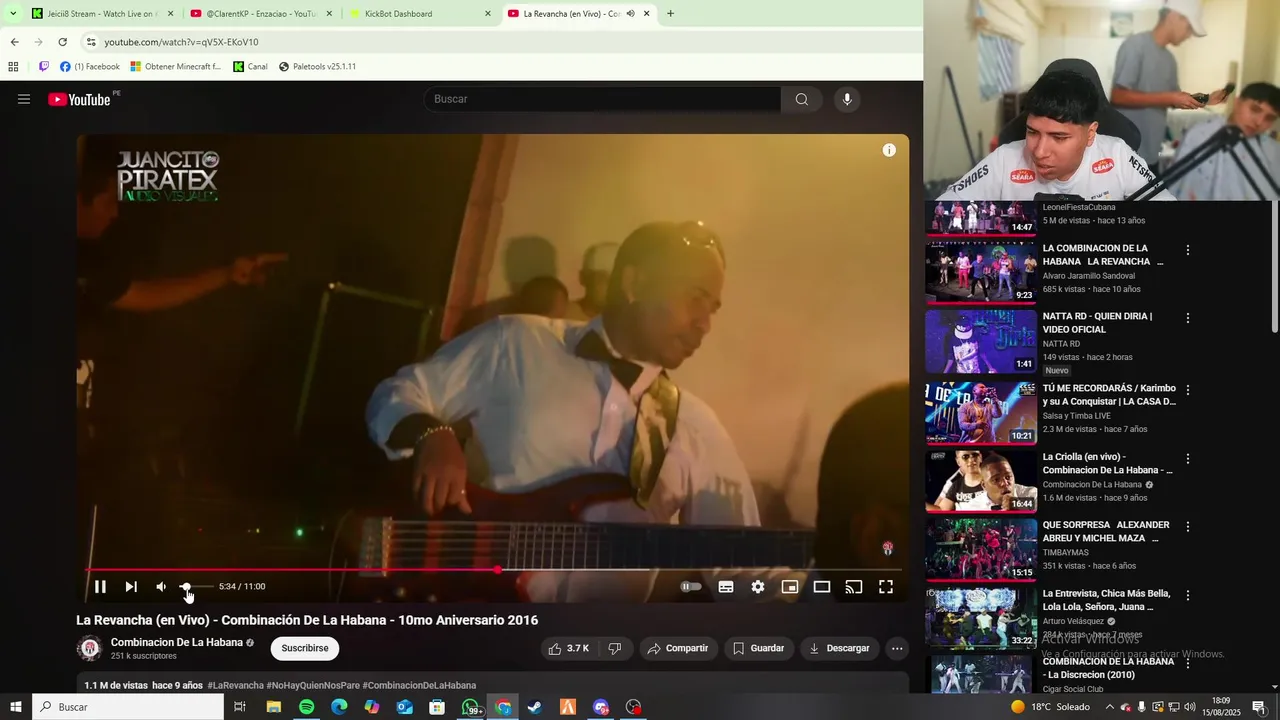Like the video with thumbs up

pos(568,648)
